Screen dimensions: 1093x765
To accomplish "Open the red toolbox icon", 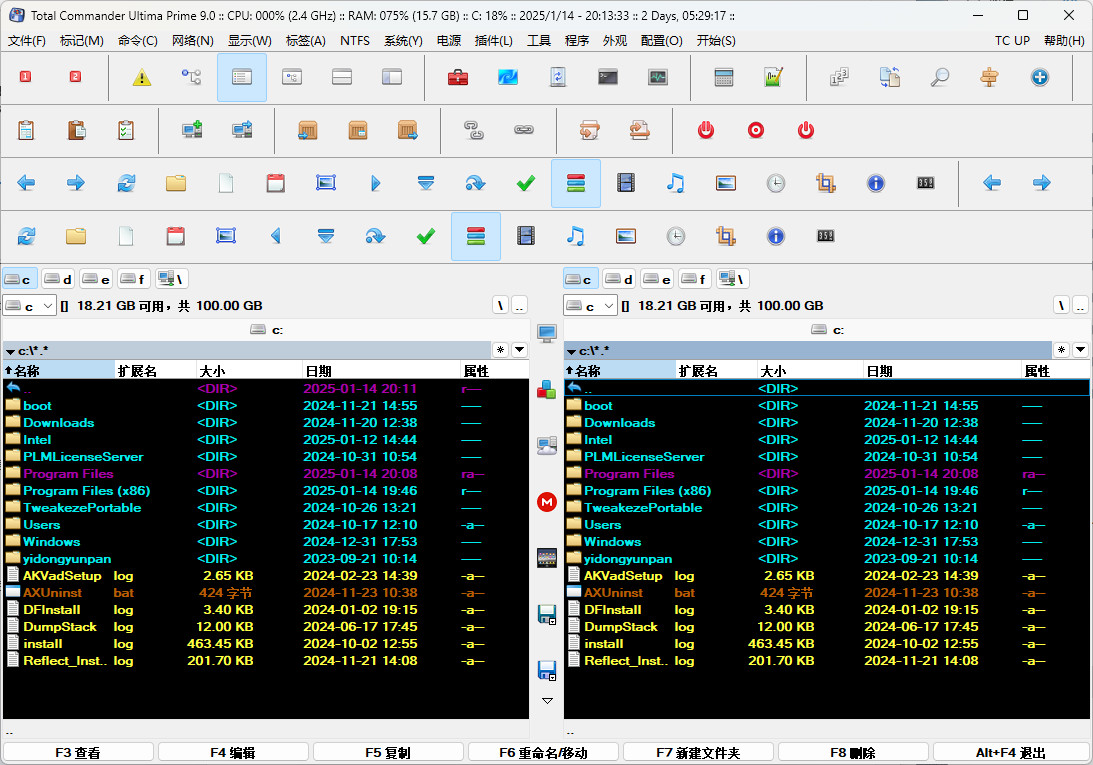I will coord(457,77).
